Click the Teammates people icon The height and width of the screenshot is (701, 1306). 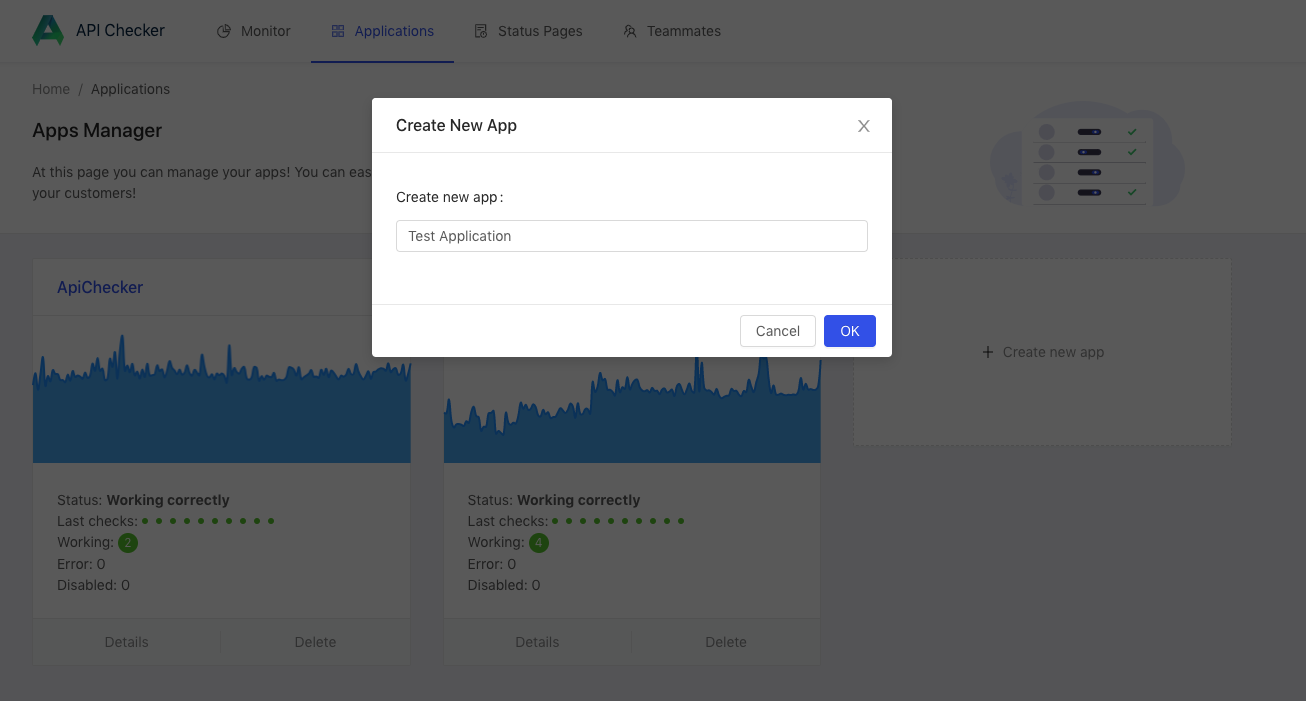point(630,31)
